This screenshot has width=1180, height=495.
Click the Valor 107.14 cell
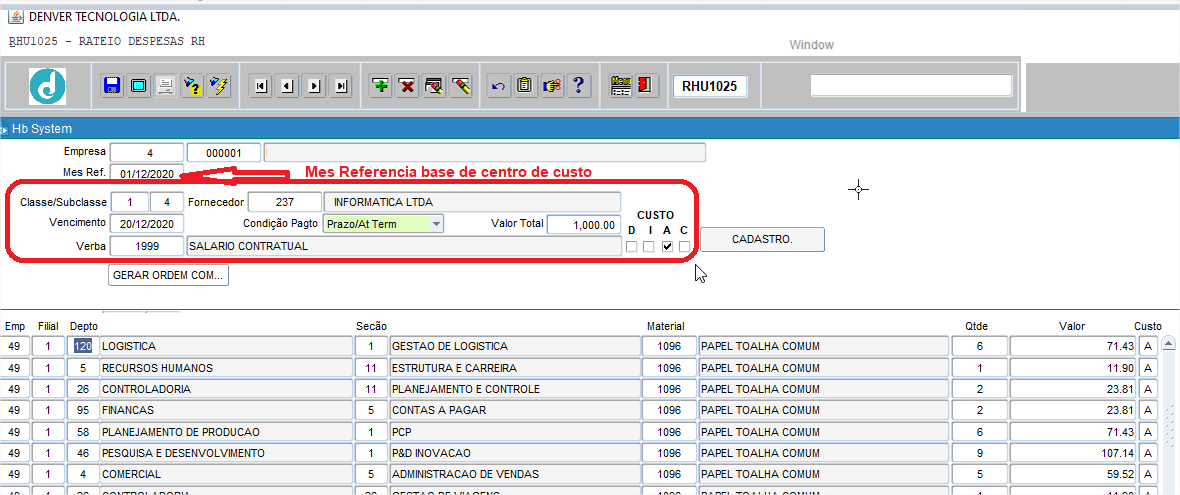pos(1072,454)
